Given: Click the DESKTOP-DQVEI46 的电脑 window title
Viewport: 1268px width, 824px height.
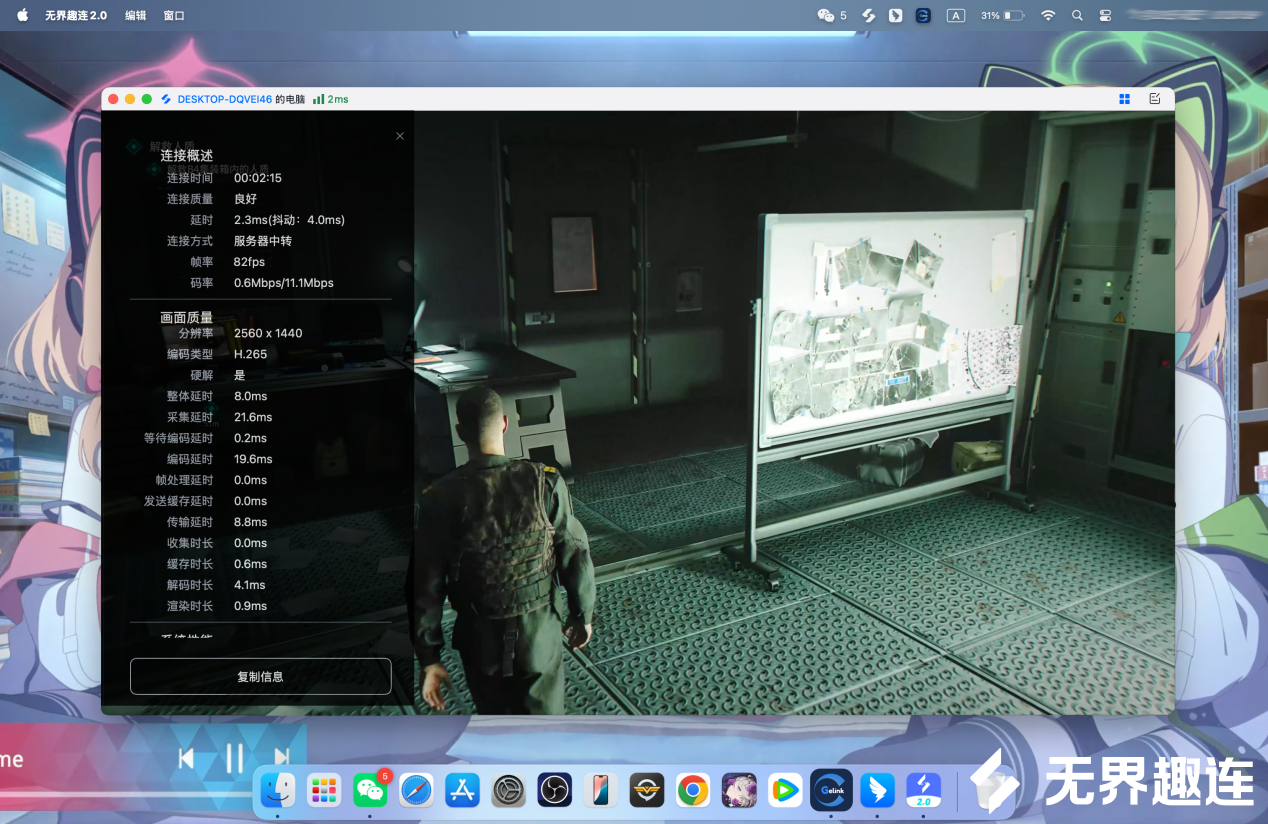Looking at the screenshot, I should [x=241, y=99].
